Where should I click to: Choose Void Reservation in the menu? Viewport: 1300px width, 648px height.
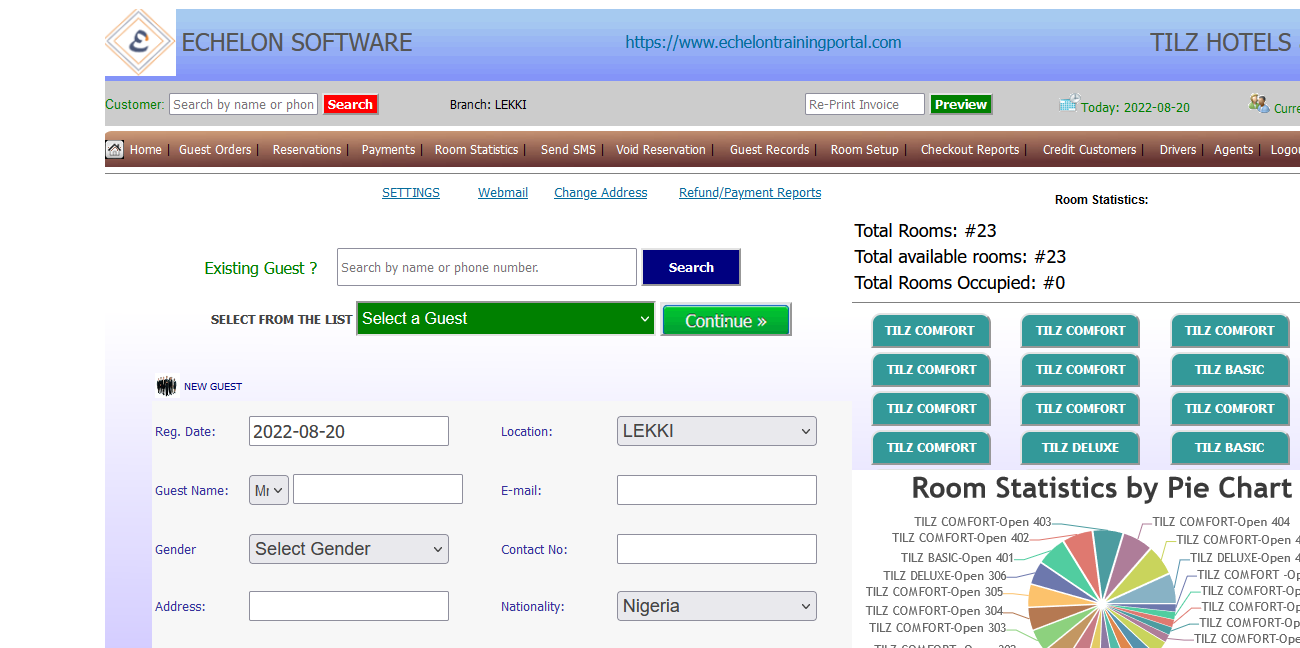click(x=661, y=150)
